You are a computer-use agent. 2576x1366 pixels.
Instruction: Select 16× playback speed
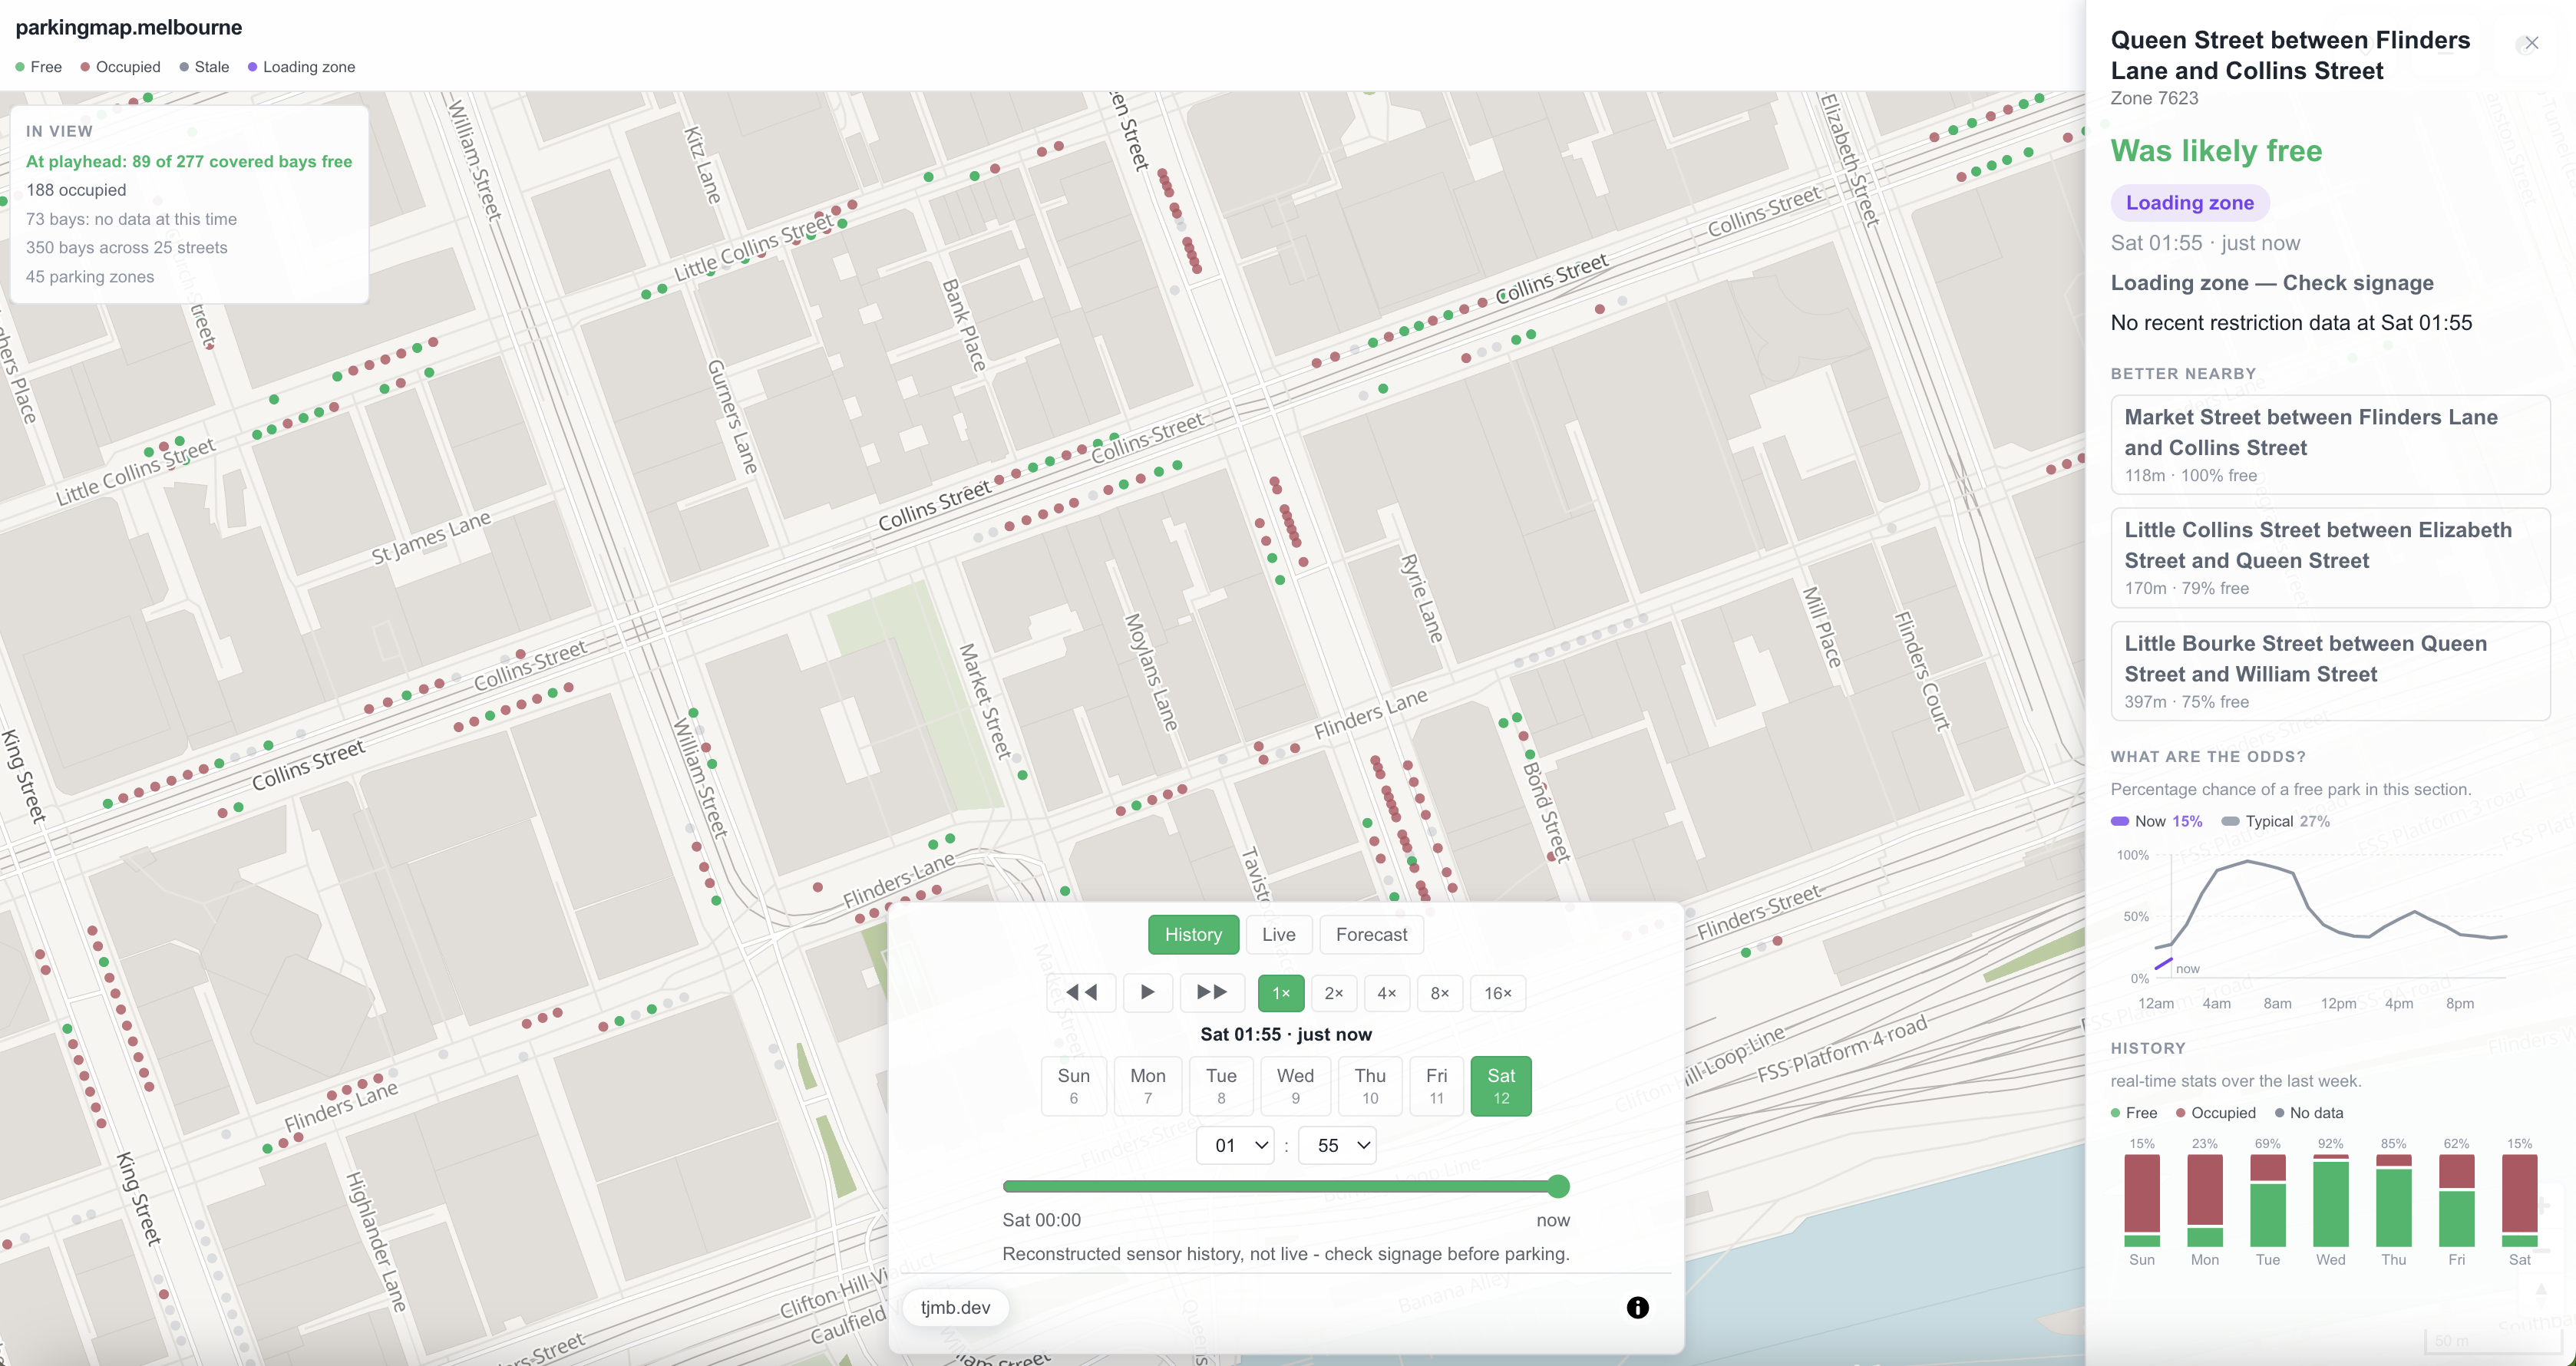pos(1498,993)
